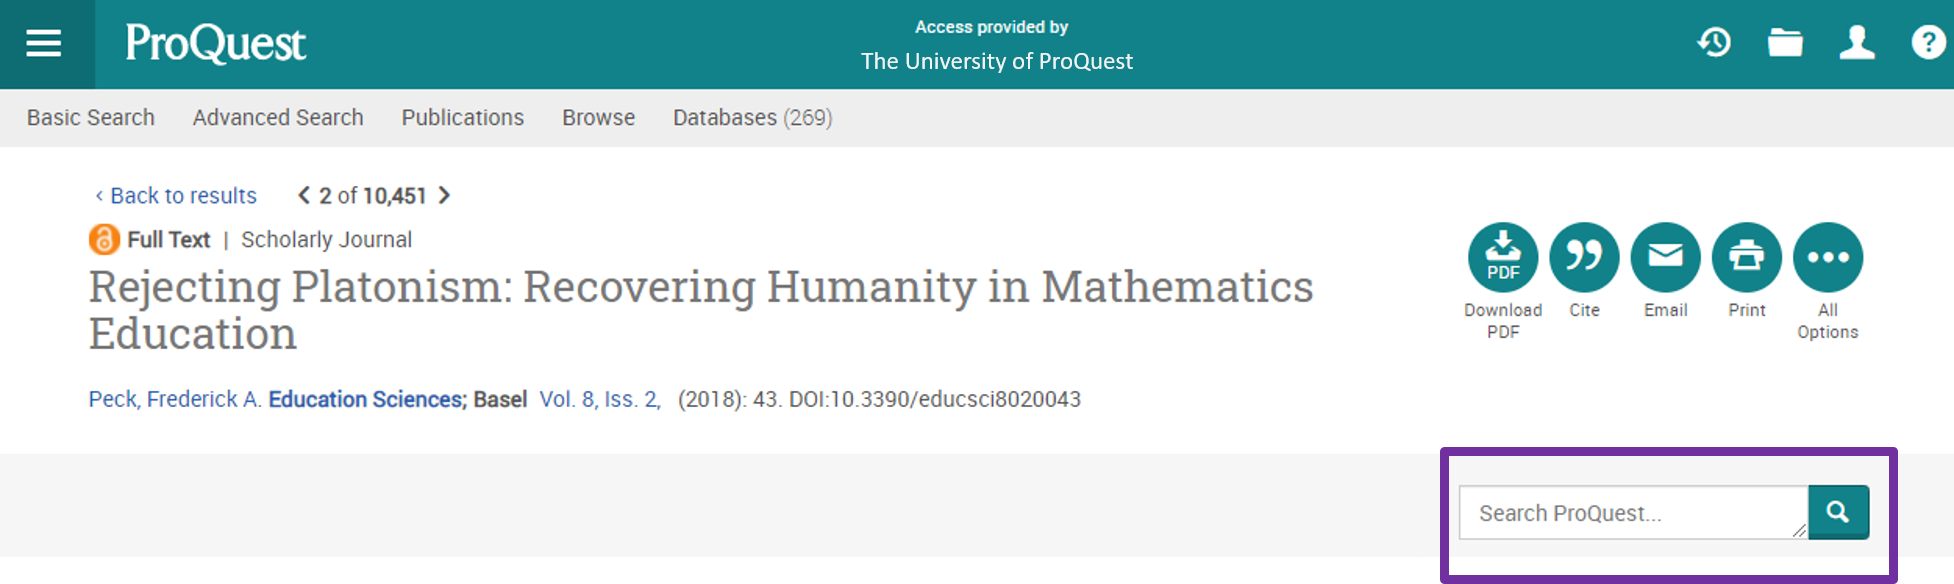Viewport: 1954px width, 584px height.
Task: Open the saved items folder icon
Action: tap(1785, 42)
